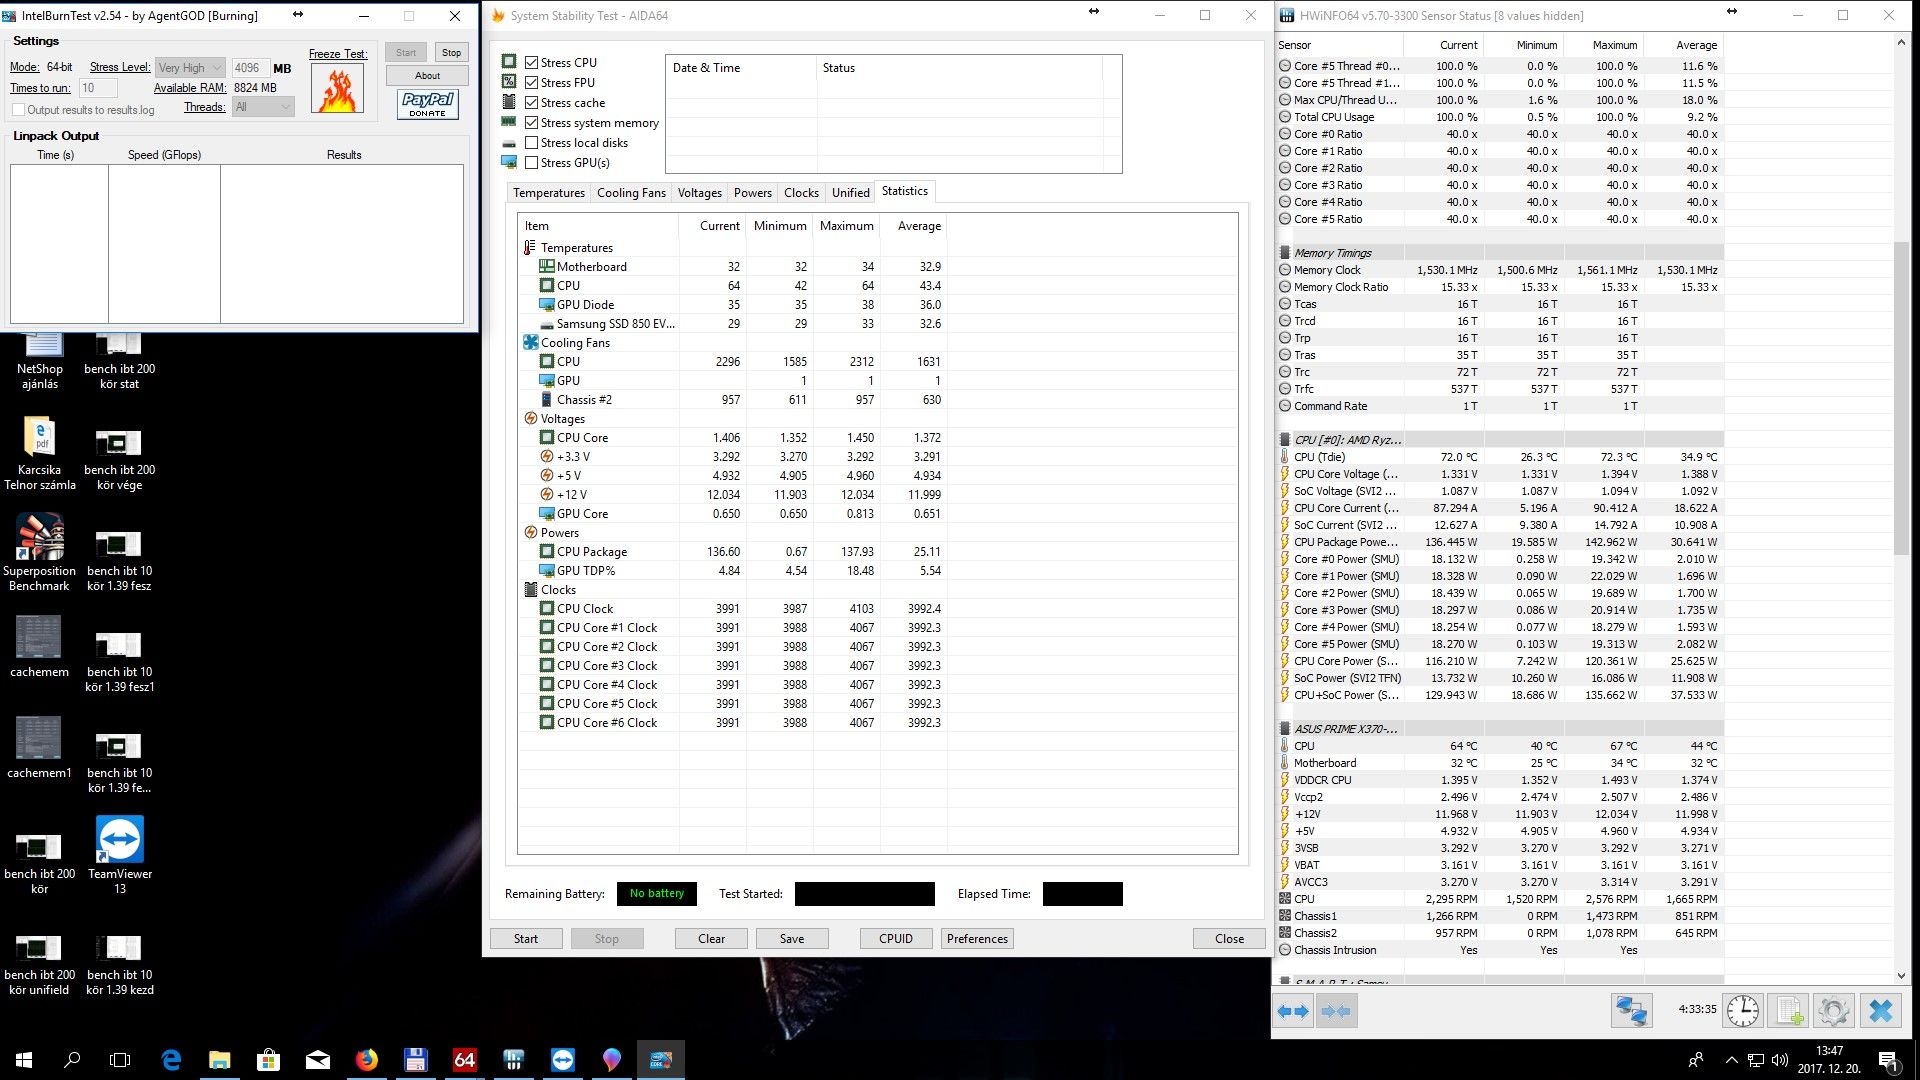Show hidden tray icons chevron
The image size is (1920, 1080).
tap(1731, 1060)
